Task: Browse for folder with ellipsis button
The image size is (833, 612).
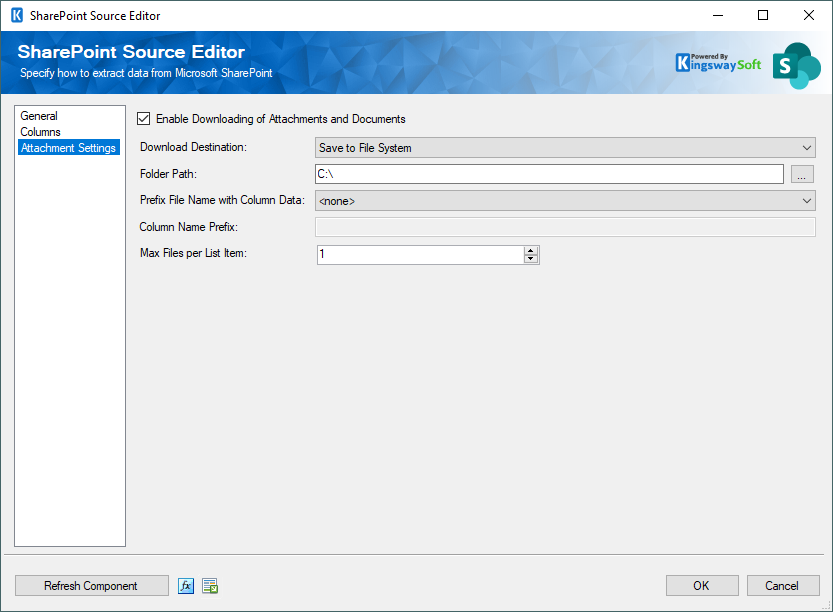Action: coord(802,174)
